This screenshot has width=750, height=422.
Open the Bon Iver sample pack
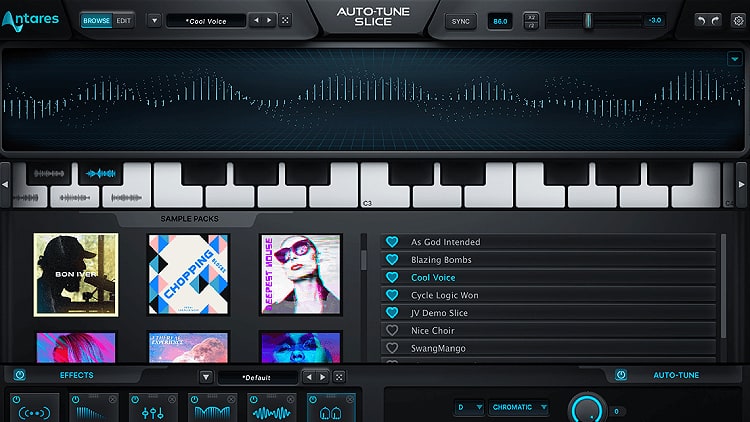pyautogui.click(x=76, y=275)
